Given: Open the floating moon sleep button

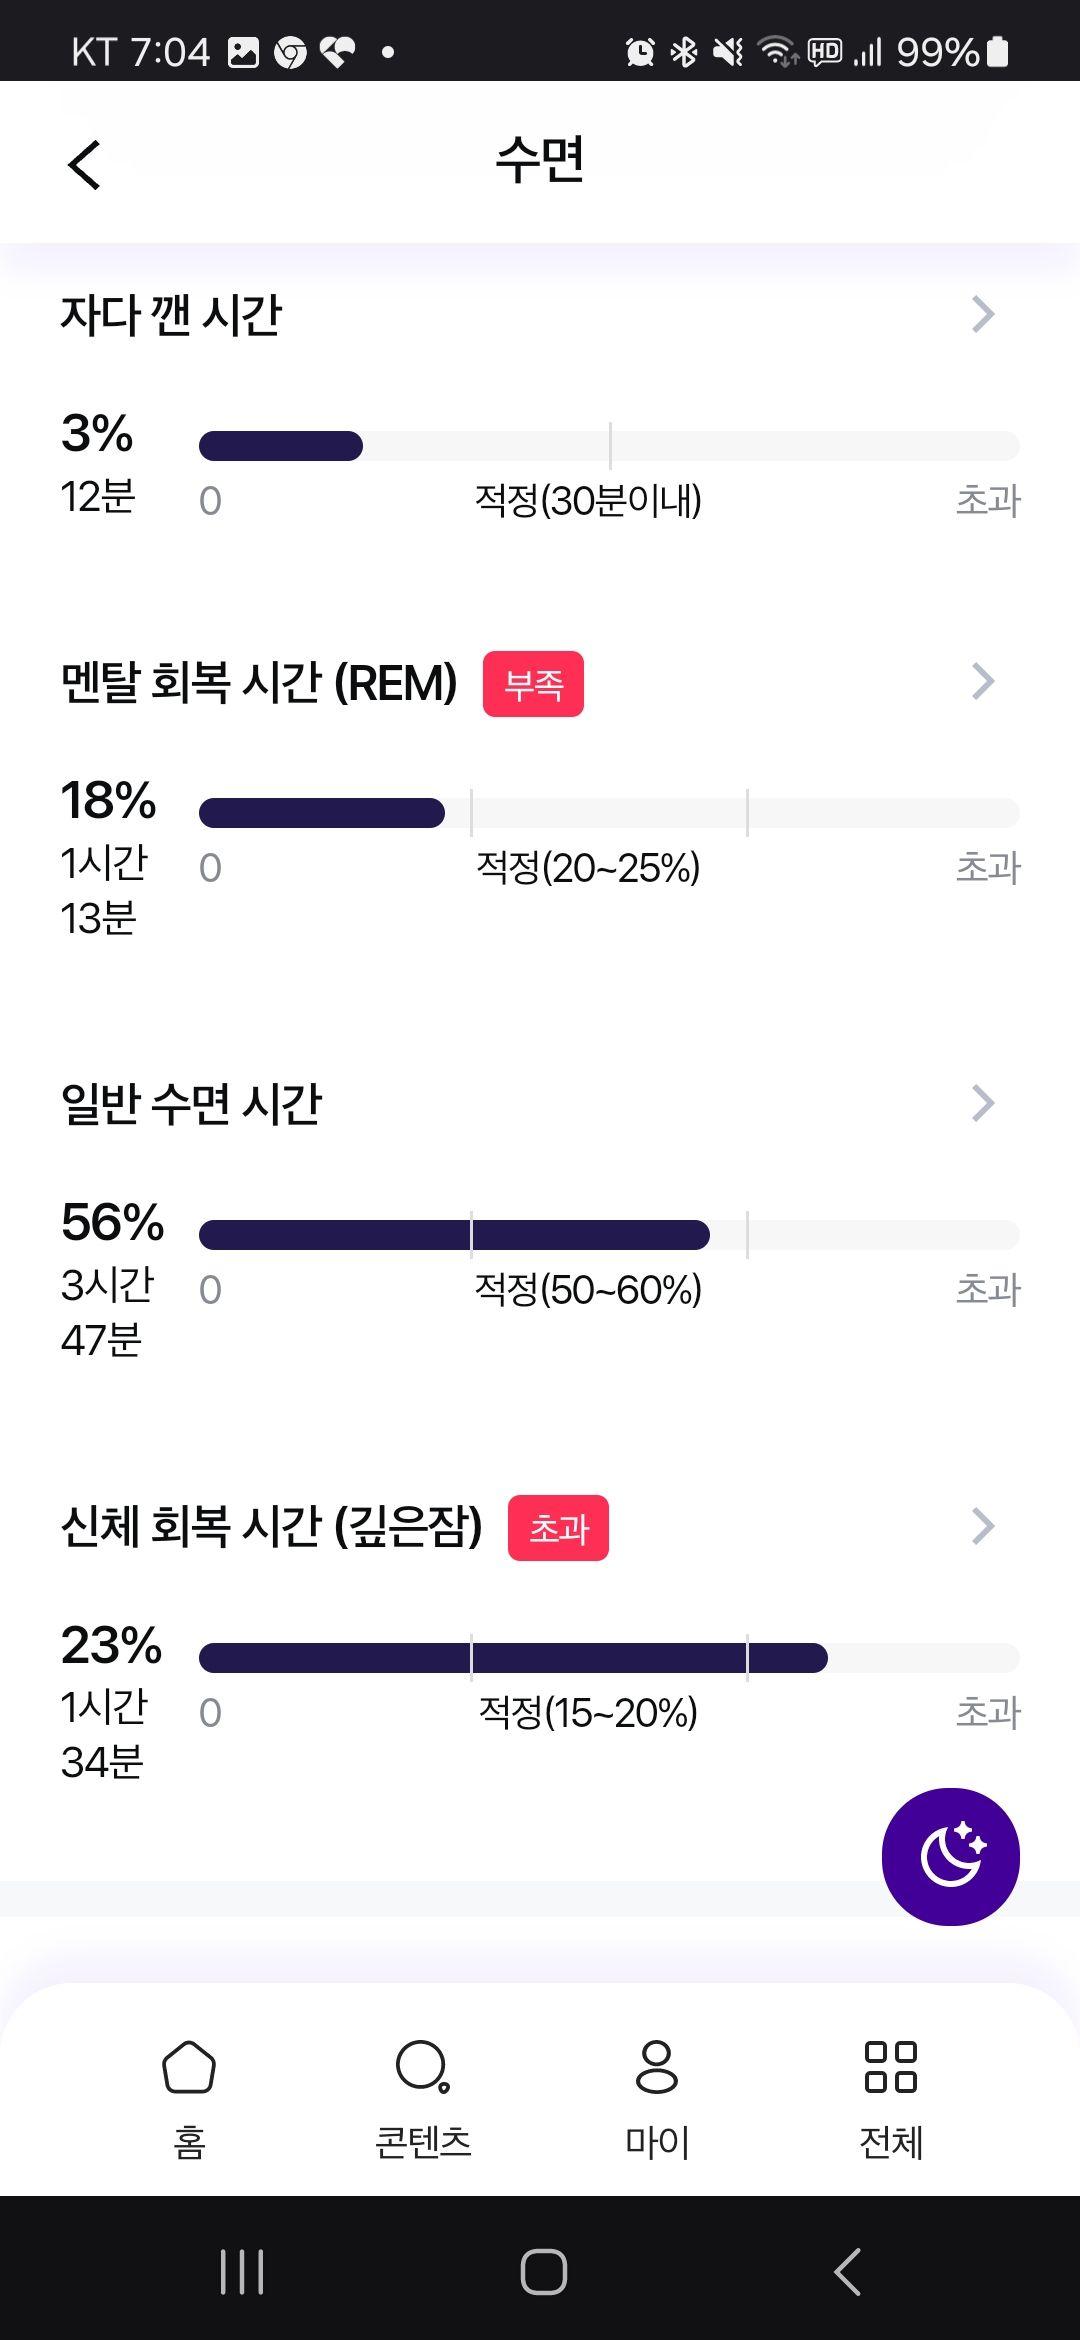Looking at the screenshot, I should (950, 1856).
